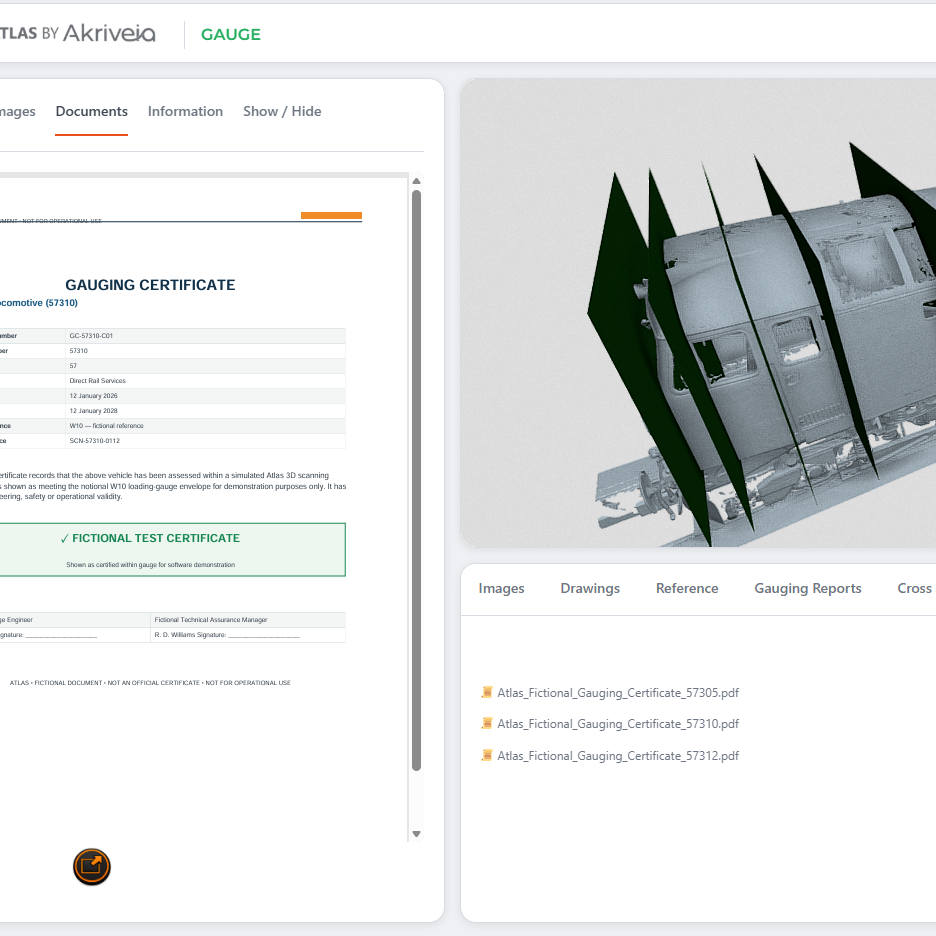The image size is (936, 936).
Task: Open the lower panel Images tab
Action: (x=501, y=589)
